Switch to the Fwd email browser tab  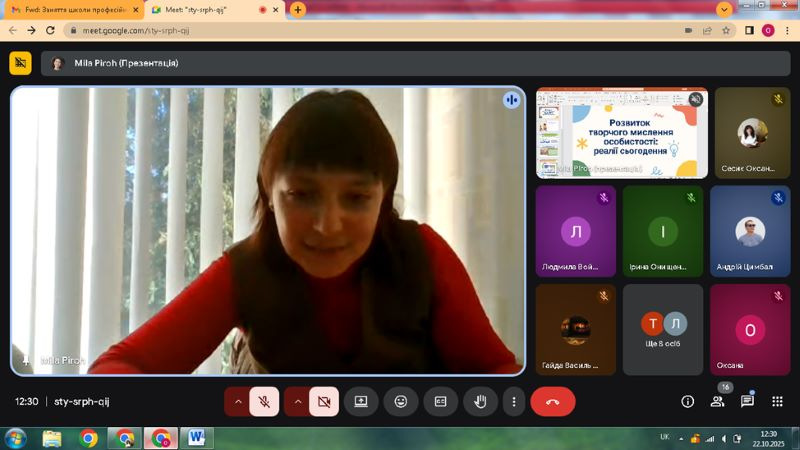point(68,9)
